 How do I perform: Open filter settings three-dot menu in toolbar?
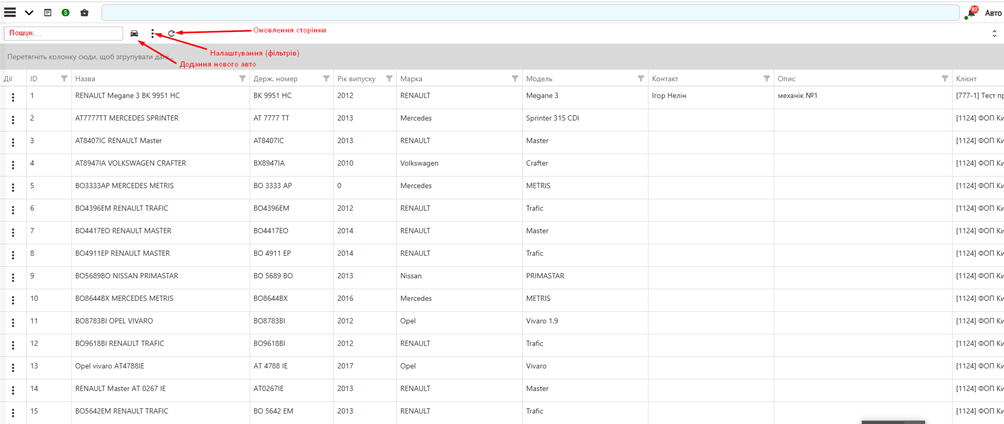(x=152, y=33)
